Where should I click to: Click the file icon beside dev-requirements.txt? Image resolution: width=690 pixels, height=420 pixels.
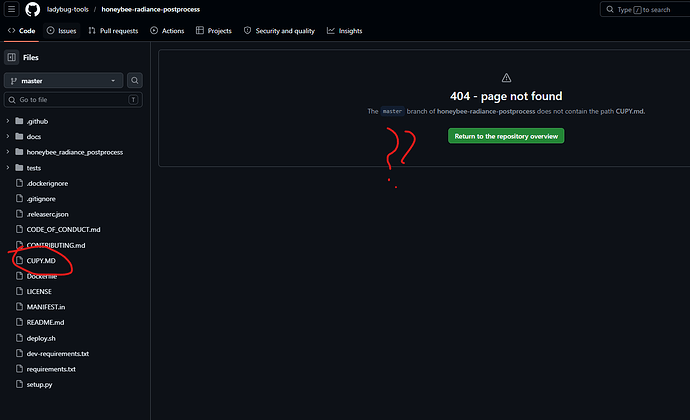[x=19, y=353]
